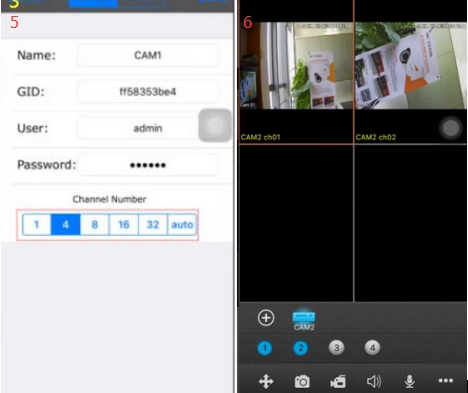The width and height of the screenshot is (468, 393).
Task: Open more options ellipsis menu
Action: [x=446, y=380]
